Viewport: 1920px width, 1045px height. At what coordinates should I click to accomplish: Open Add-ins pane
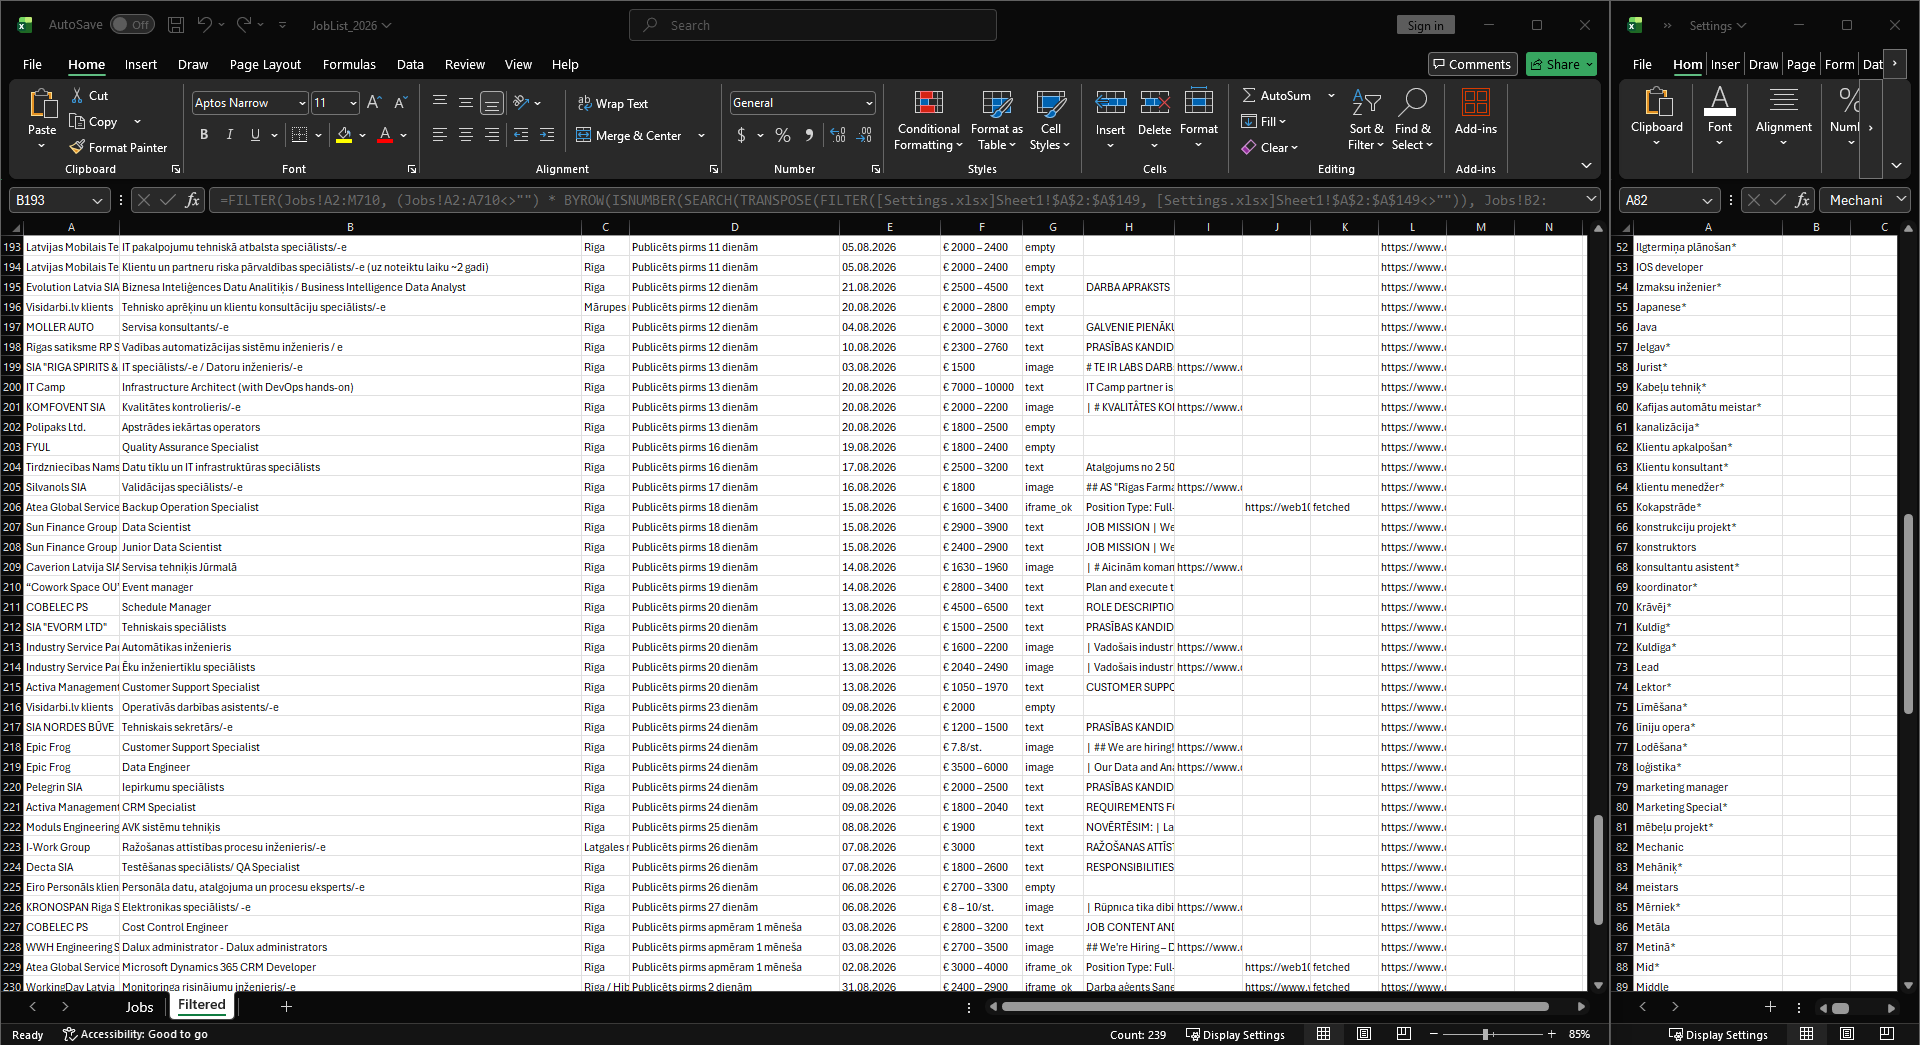tap(1475, 111)
